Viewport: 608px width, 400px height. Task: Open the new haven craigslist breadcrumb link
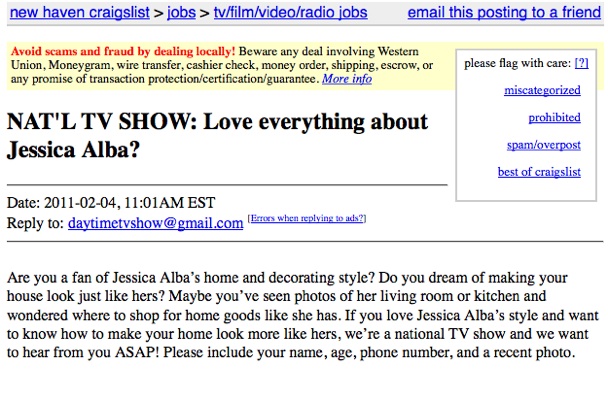click(x=78, y=13)
